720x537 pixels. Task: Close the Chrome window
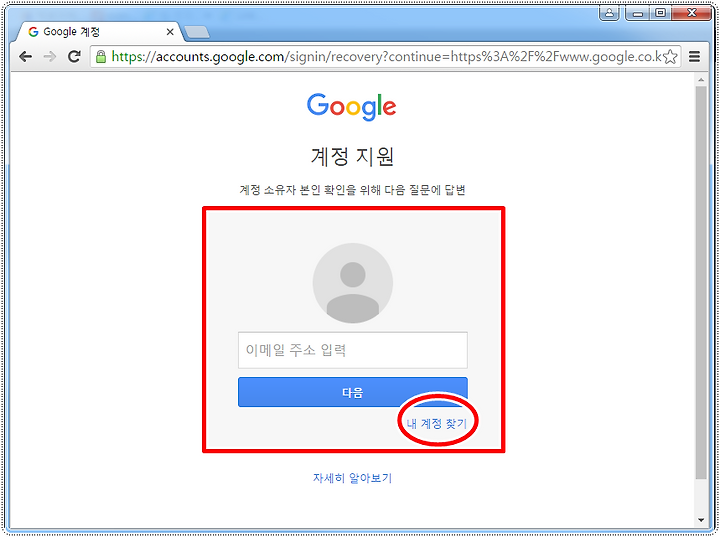coord(692,13)
